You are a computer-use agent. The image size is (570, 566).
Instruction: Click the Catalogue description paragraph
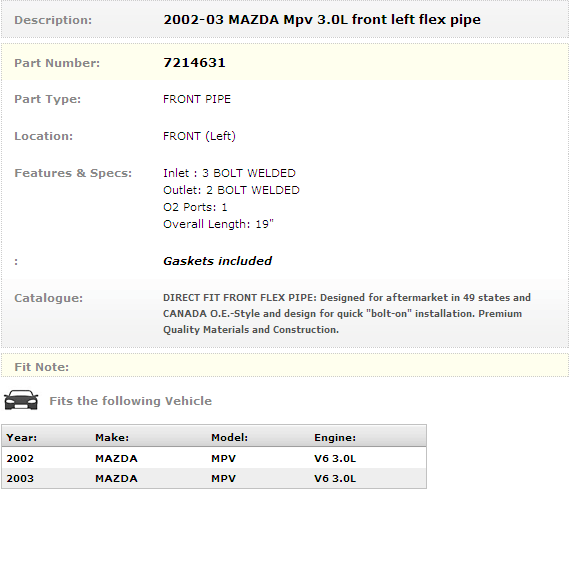pos(347,314)
